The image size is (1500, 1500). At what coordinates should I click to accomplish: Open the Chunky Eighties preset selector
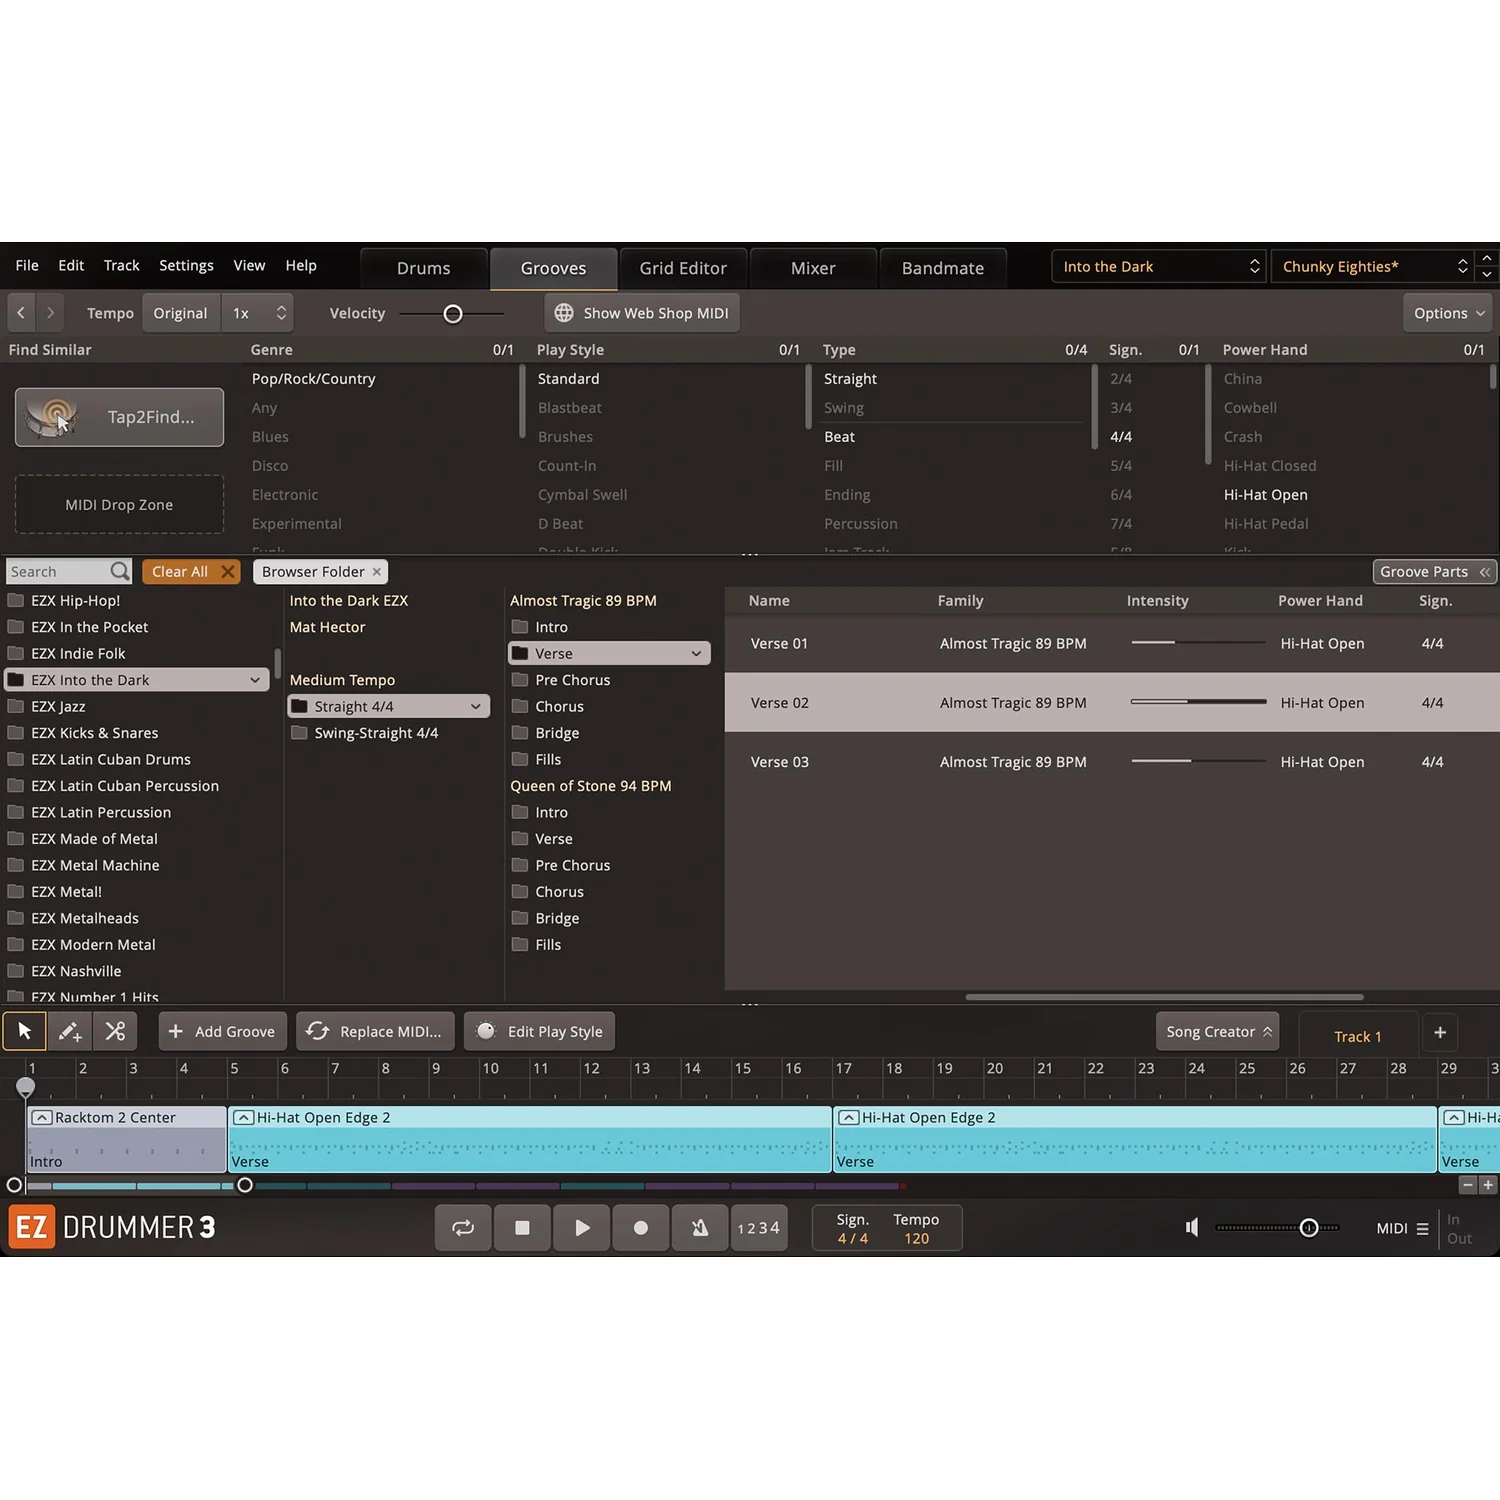pyautogui.click(x=1374, y=266)
